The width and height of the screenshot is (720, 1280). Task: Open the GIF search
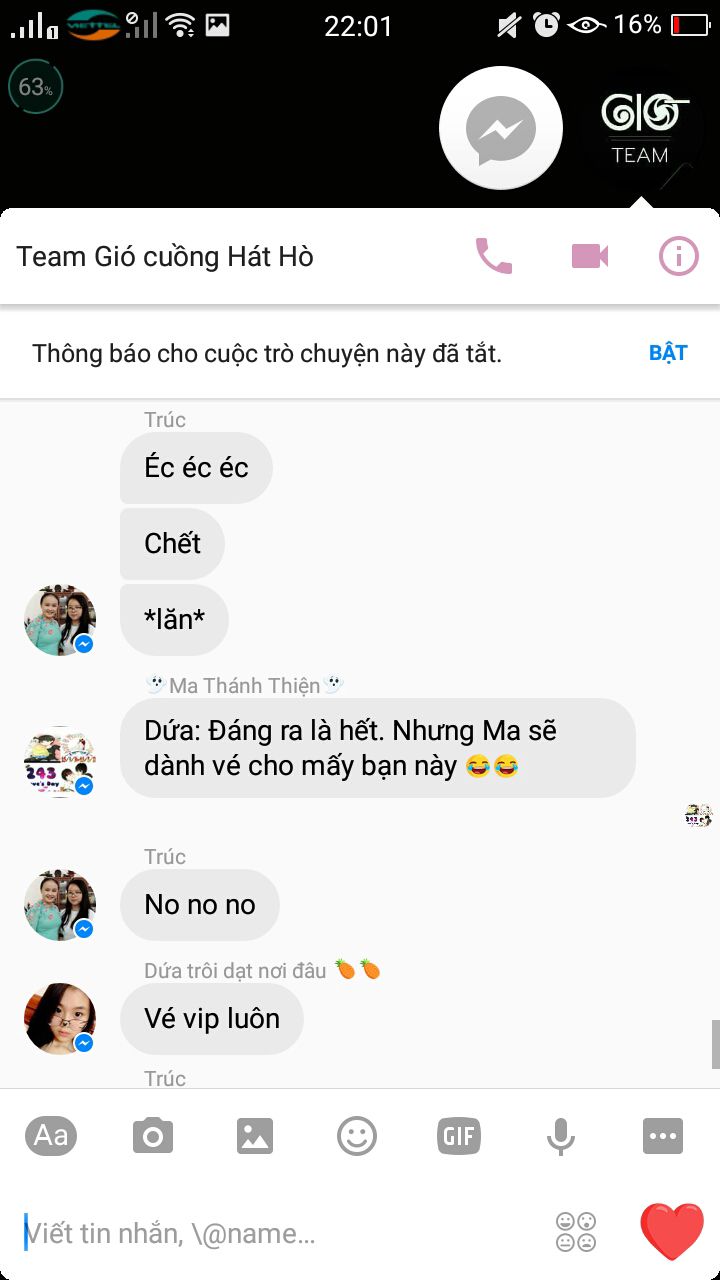459,1136
